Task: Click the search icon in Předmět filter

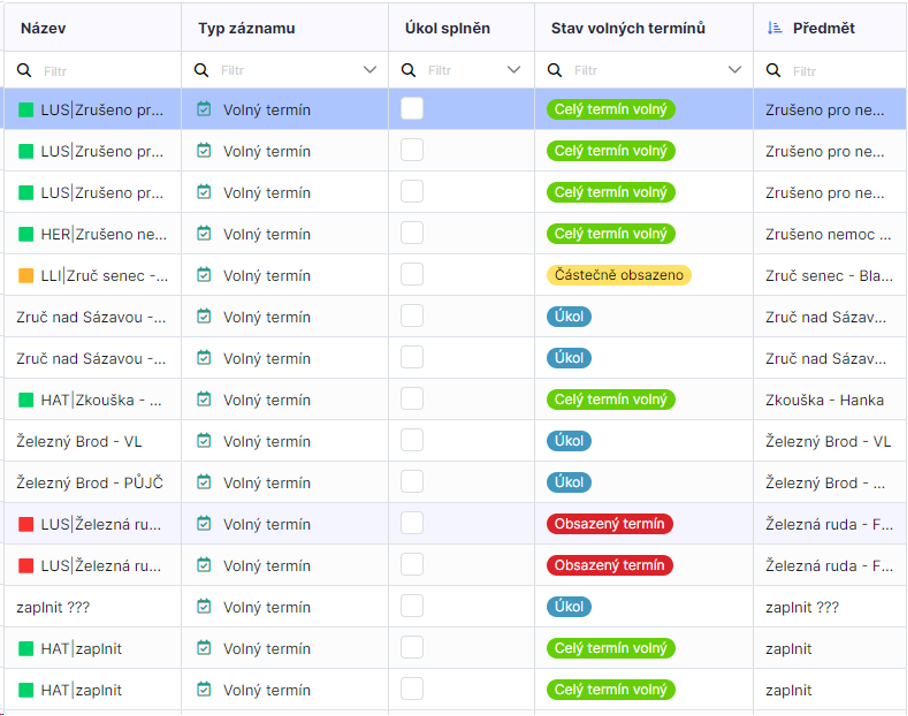Action: 773,71
